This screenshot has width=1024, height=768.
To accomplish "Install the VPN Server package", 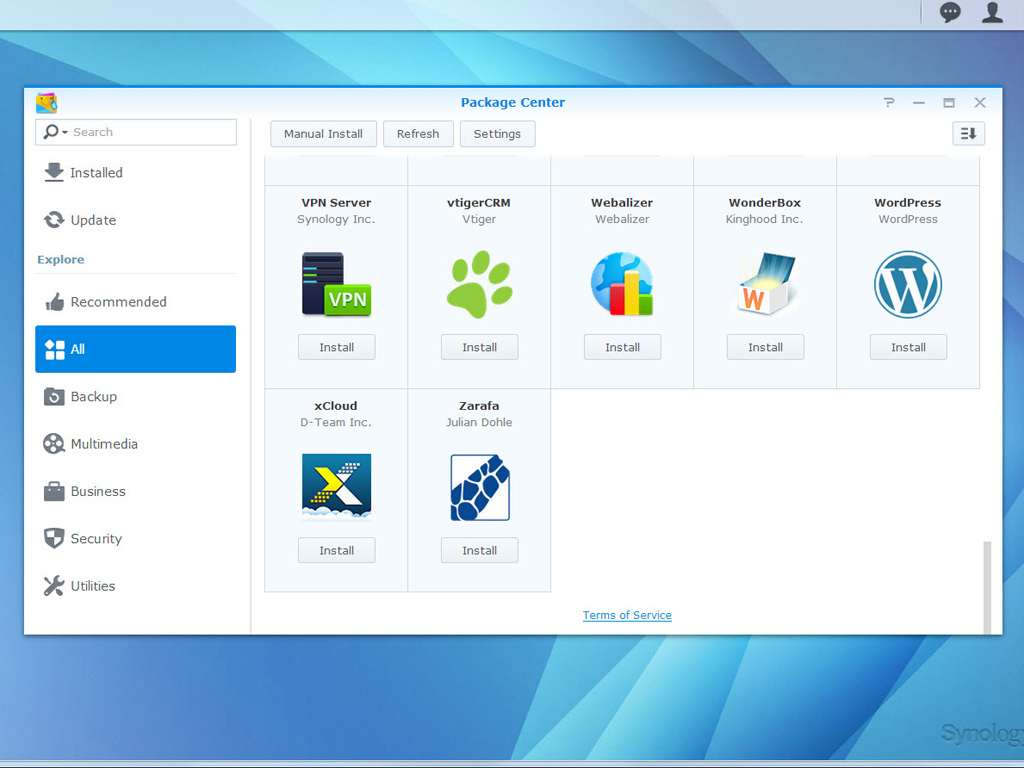I will coord(336,347).
